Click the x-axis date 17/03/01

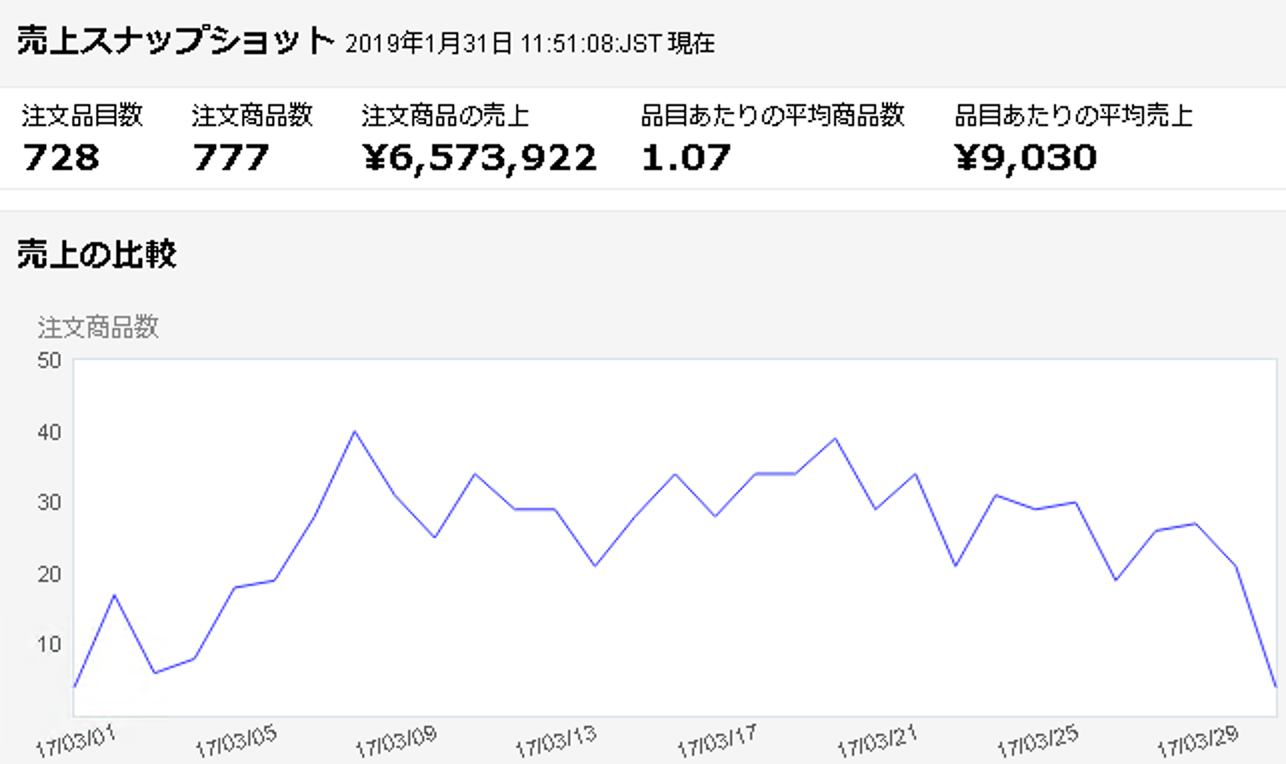click(76, 742)
